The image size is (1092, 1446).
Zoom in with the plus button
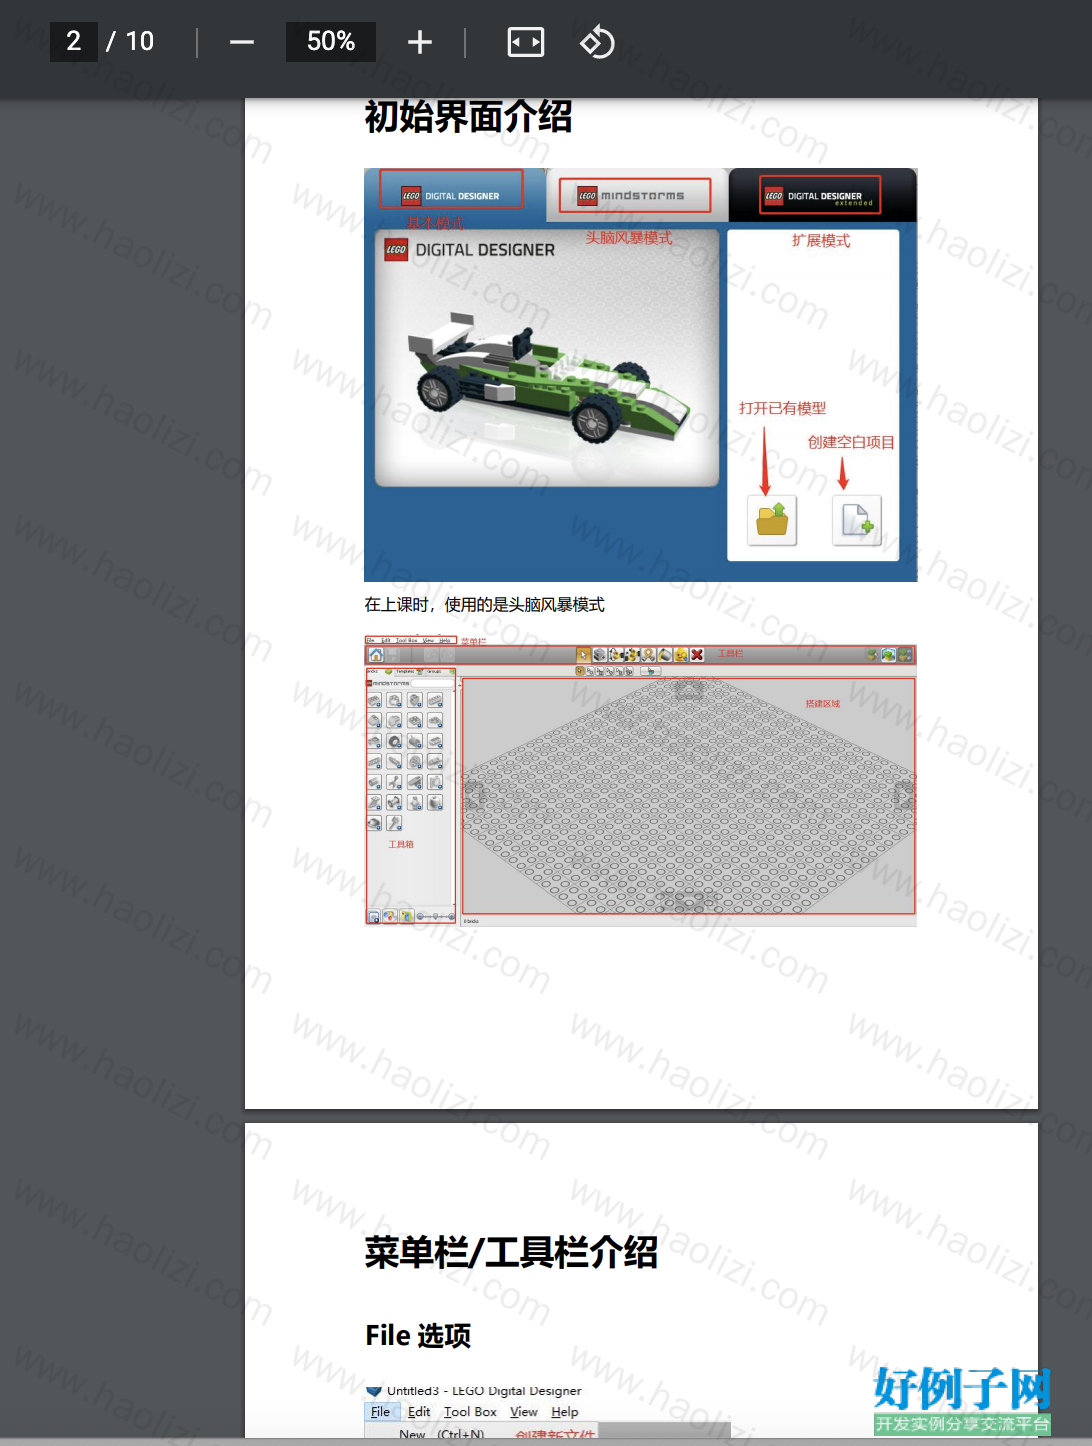(420, 42)
